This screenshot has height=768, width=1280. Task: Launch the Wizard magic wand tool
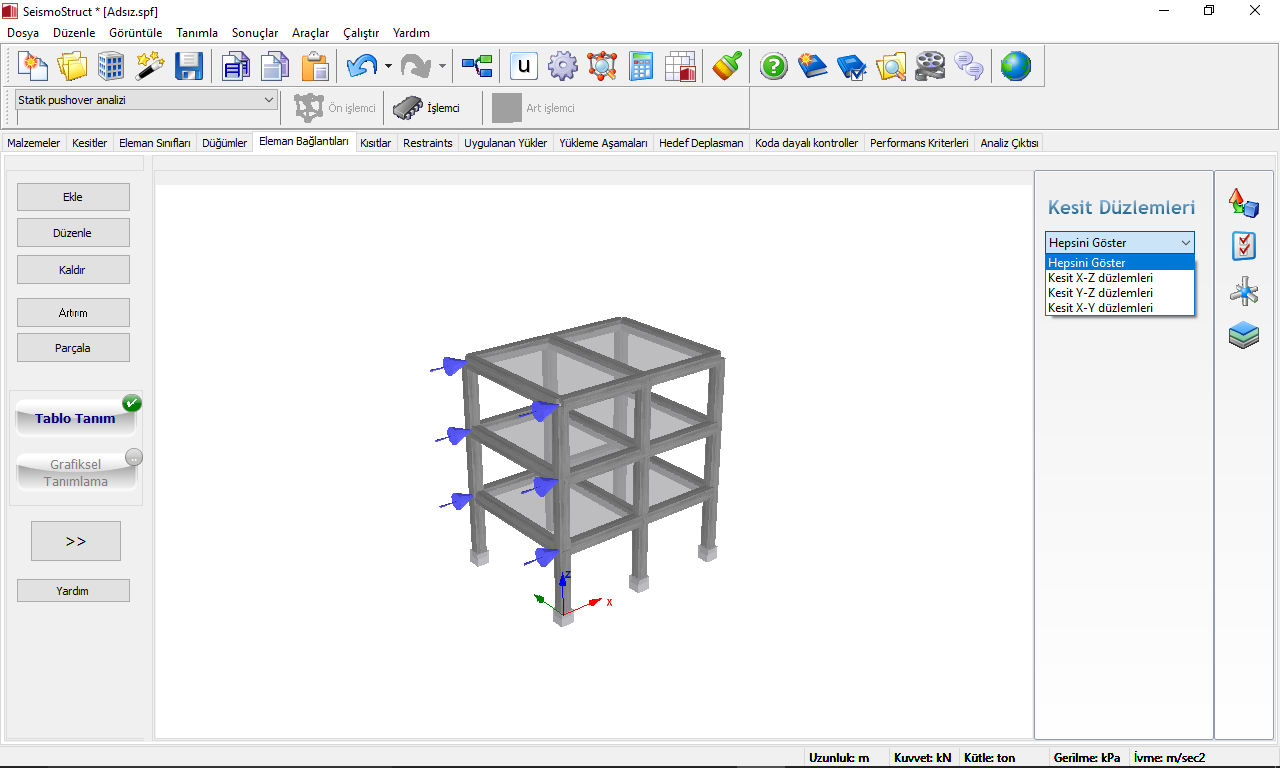click(x=150, y=67)
